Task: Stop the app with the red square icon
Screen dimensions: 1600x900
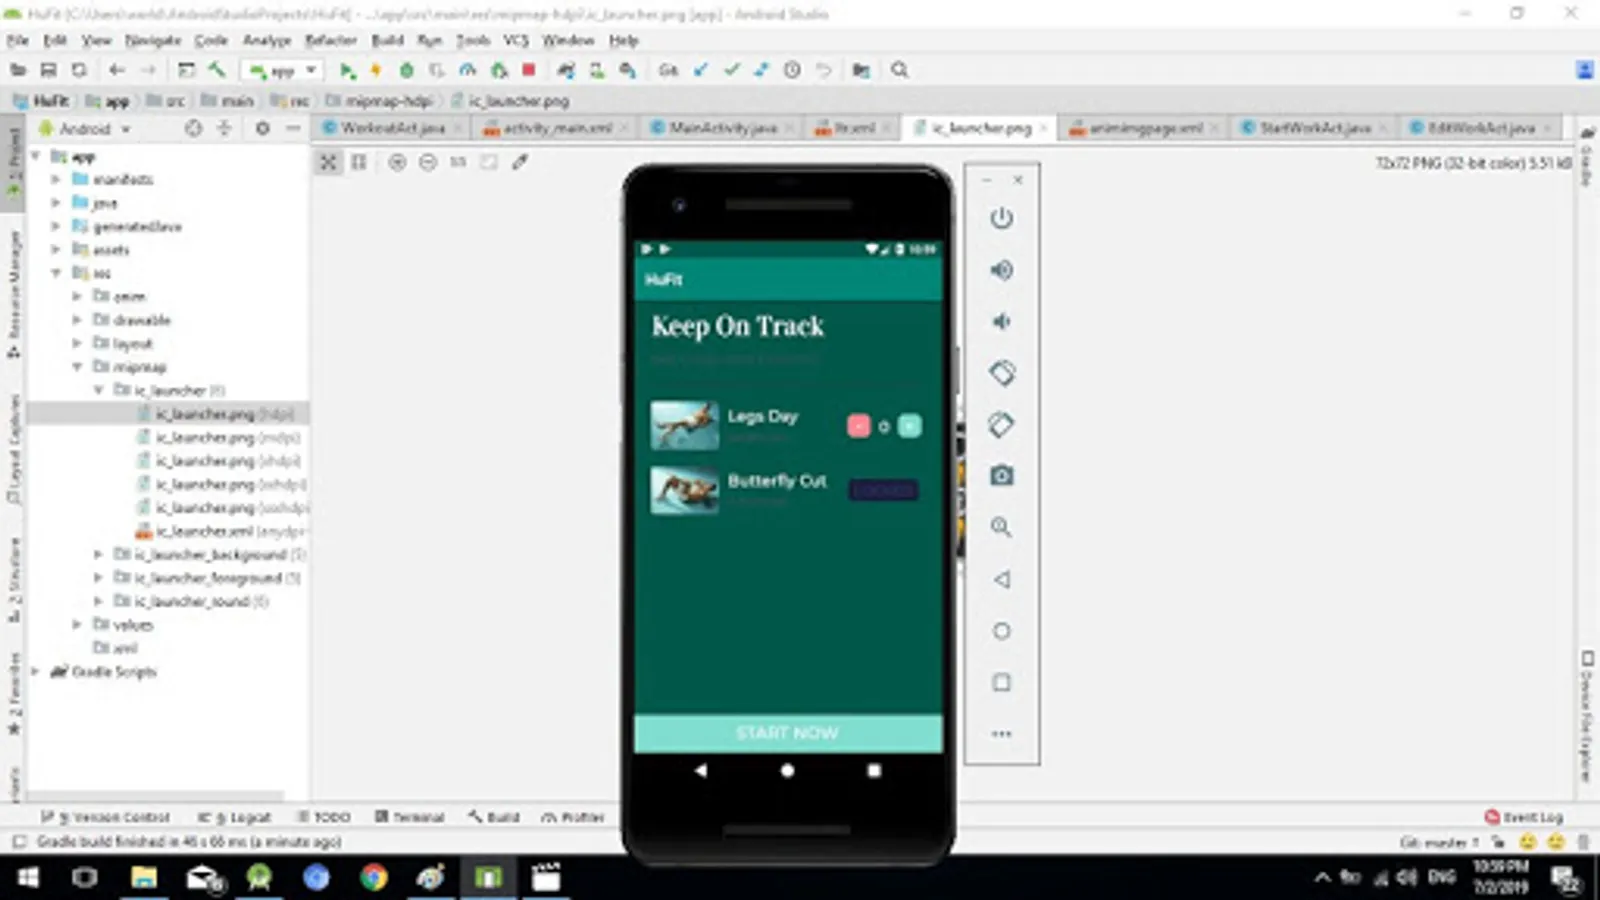Action: [x=529, y=70]
